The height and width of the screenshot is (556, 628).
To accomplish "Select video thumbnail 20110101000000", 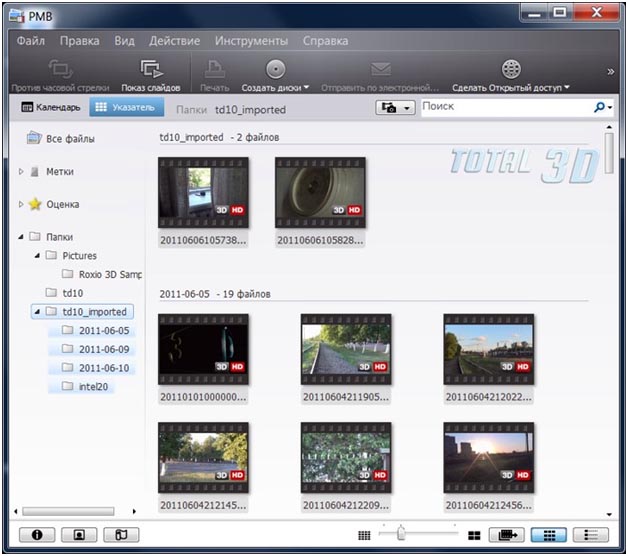I will [x=203, y=349].
